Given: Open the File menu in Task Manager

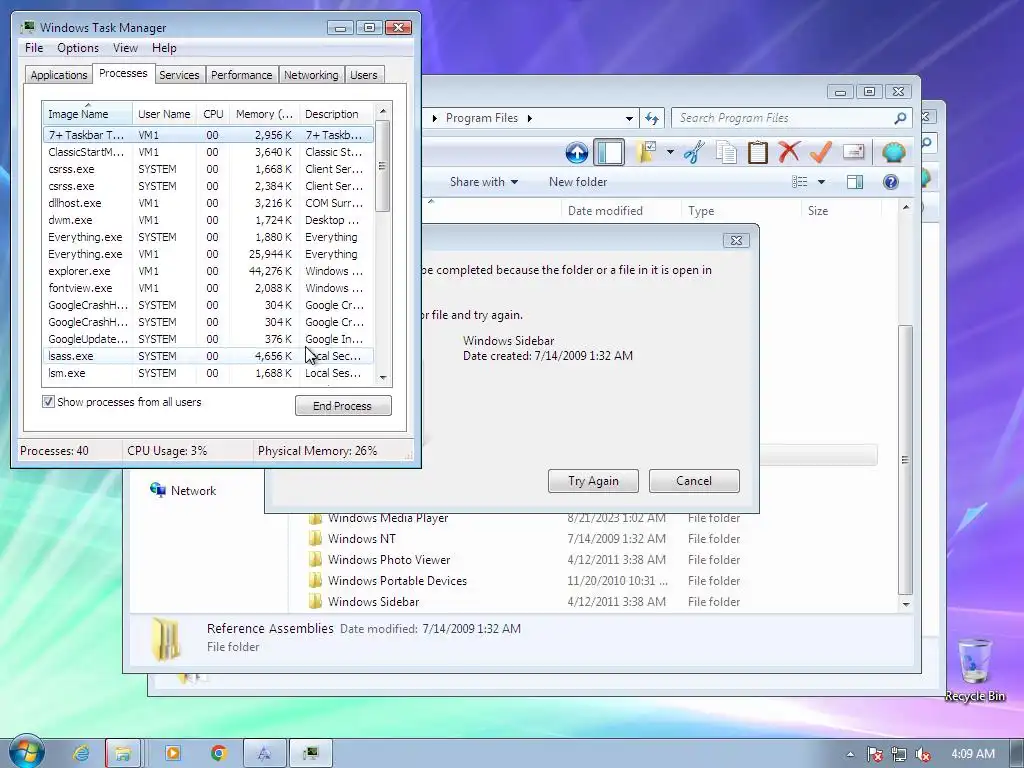Looking at the screenshot, I should tap(34, 48).
